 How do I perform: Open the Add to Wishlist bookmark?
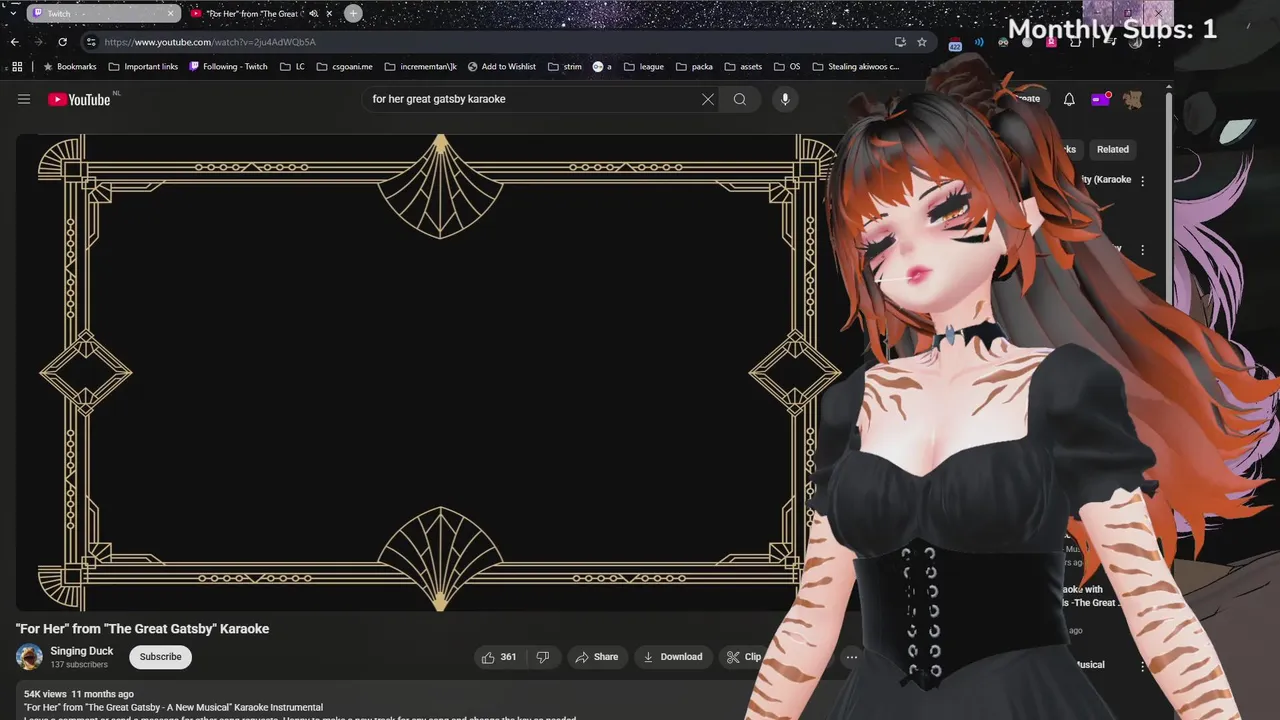coord(501,67)
